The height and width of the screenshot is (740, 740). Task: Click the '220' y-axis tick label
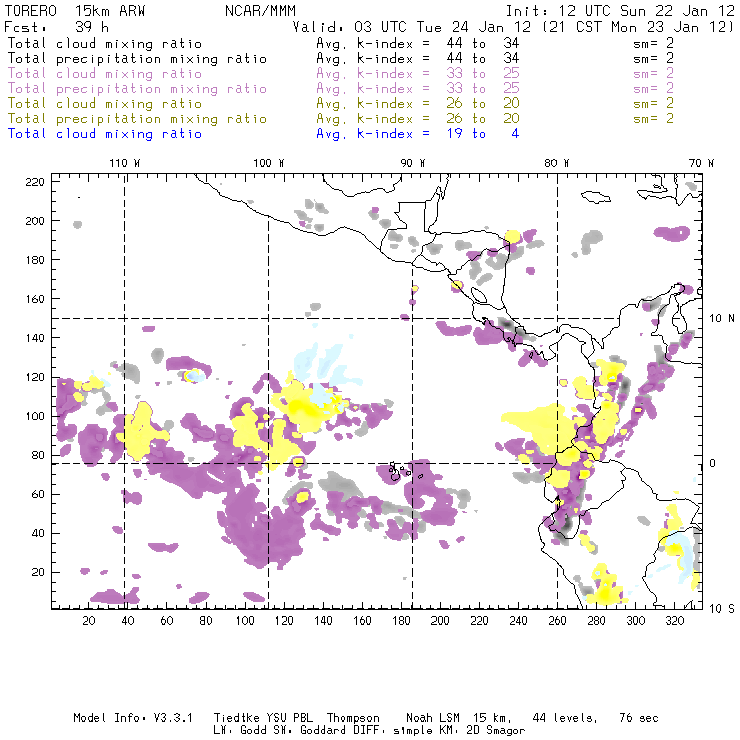point(35,182)
